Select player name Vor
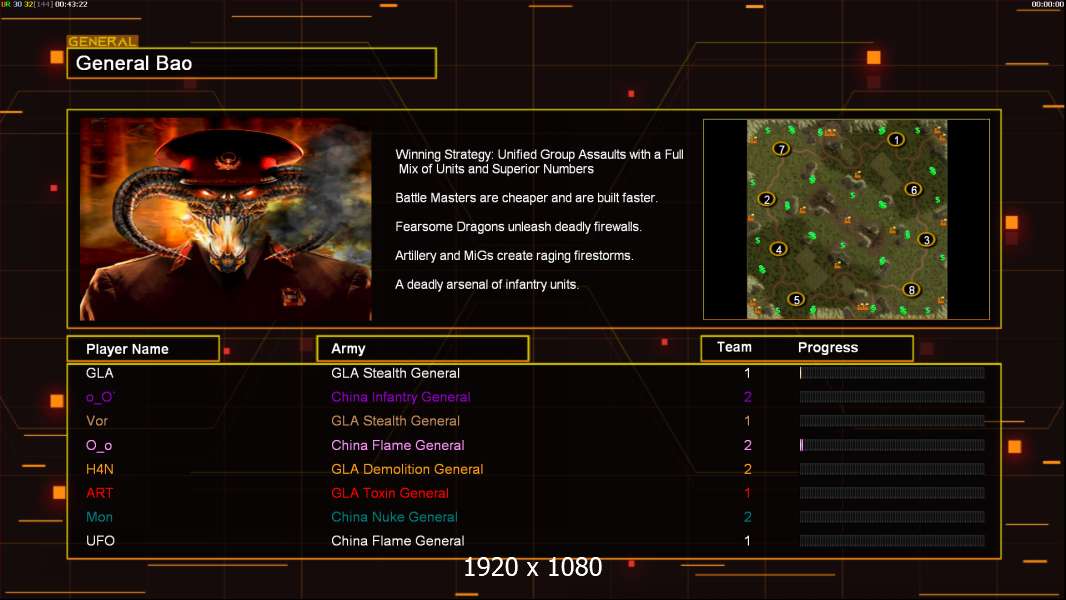1066x600 pixels. click(x=97, y=421)
